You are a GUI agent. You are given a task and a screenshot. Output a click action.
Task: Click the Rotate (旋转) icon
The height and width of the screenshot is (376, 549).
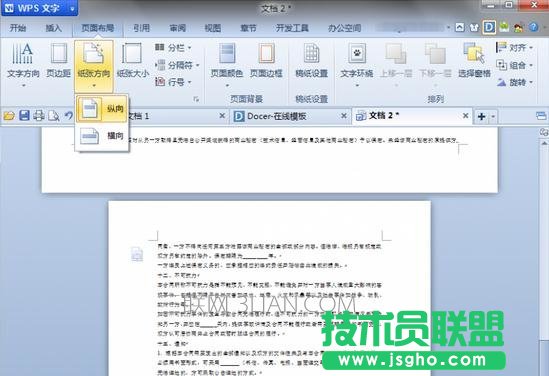(x=501, y=82)
